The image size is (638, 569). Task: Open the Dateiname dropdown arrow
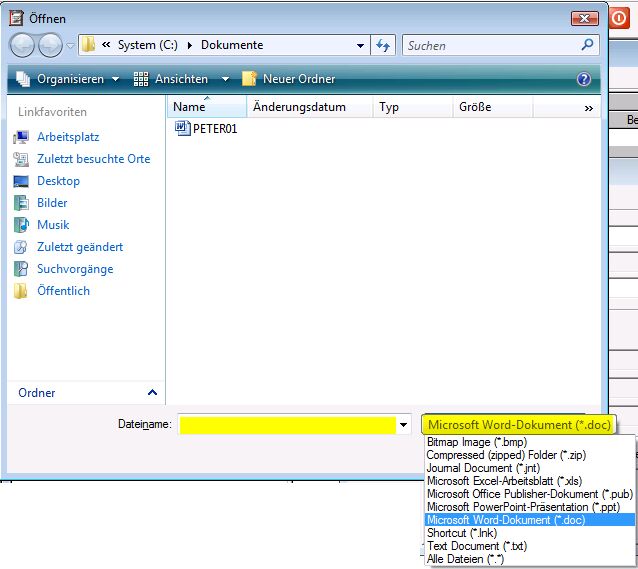(x=403, y=425)
